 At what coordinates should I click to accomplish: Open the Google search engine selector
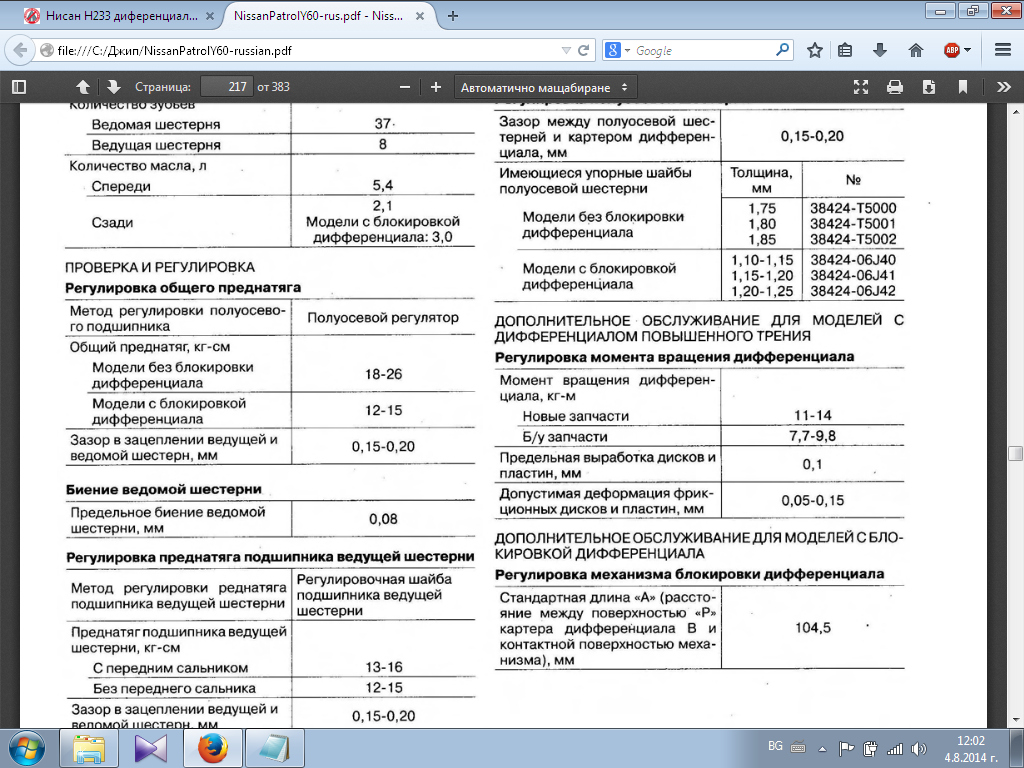(617, 50)
